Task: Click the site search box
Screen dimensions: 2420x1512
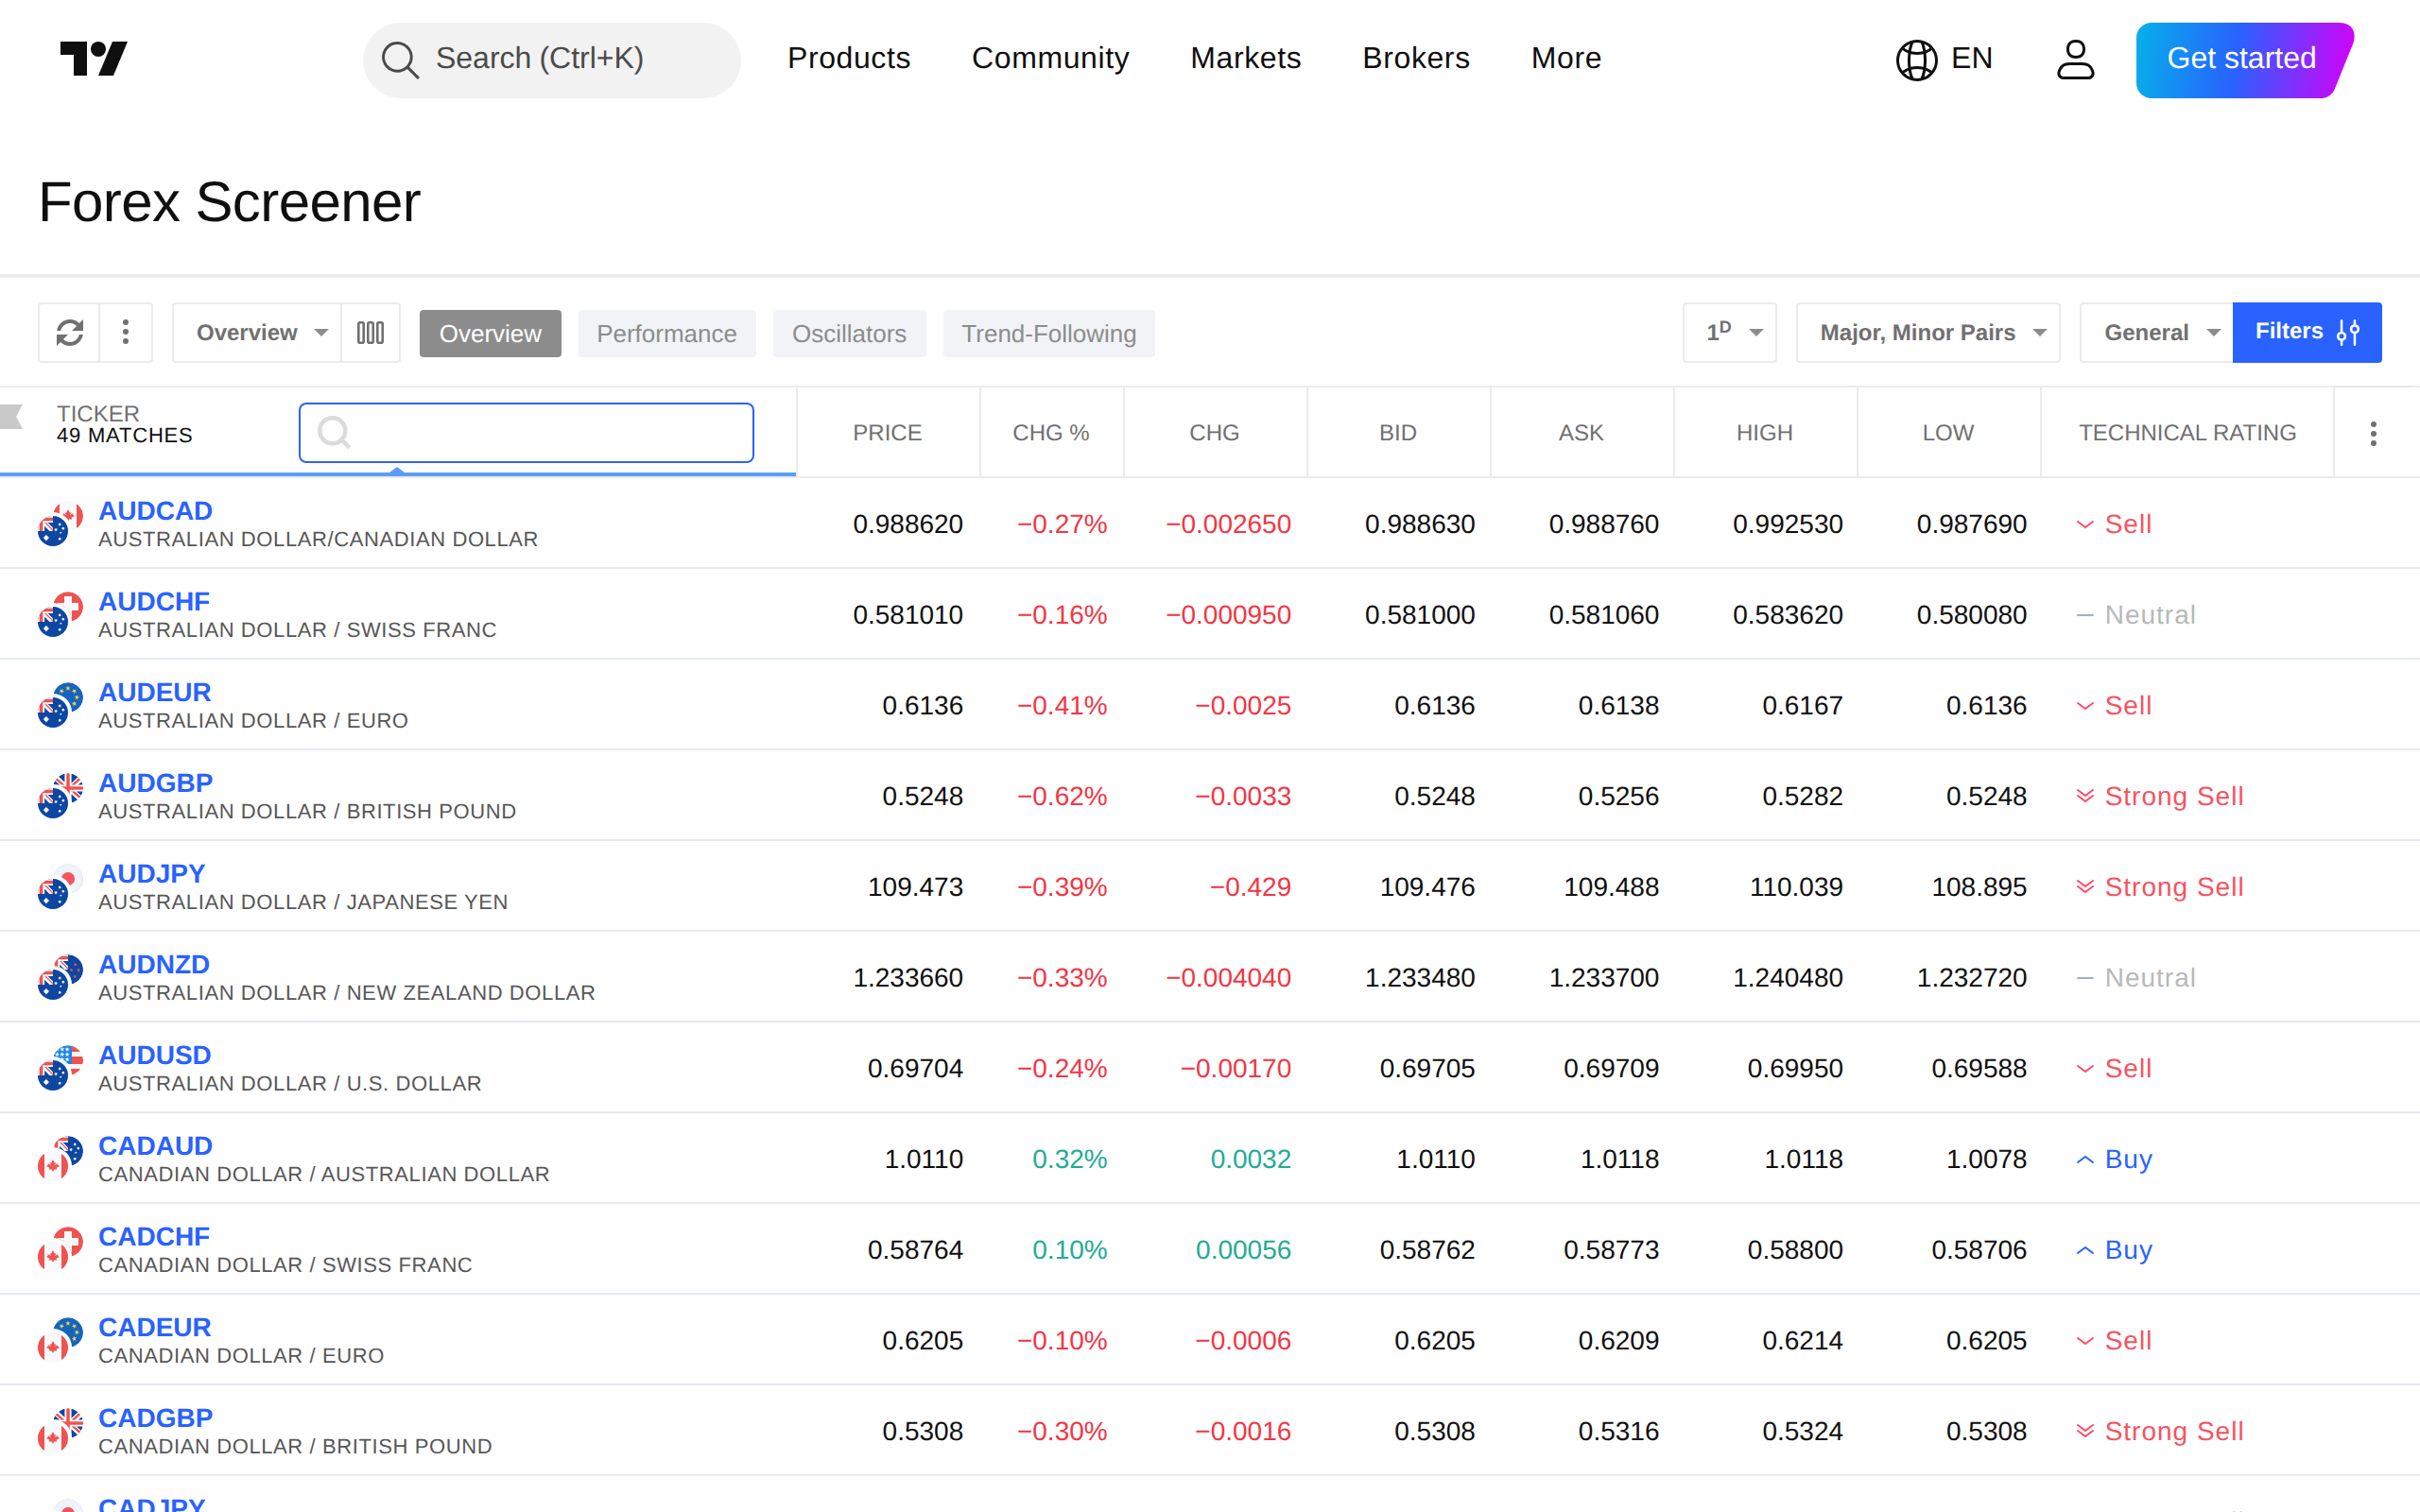Action: coord(551,59)
